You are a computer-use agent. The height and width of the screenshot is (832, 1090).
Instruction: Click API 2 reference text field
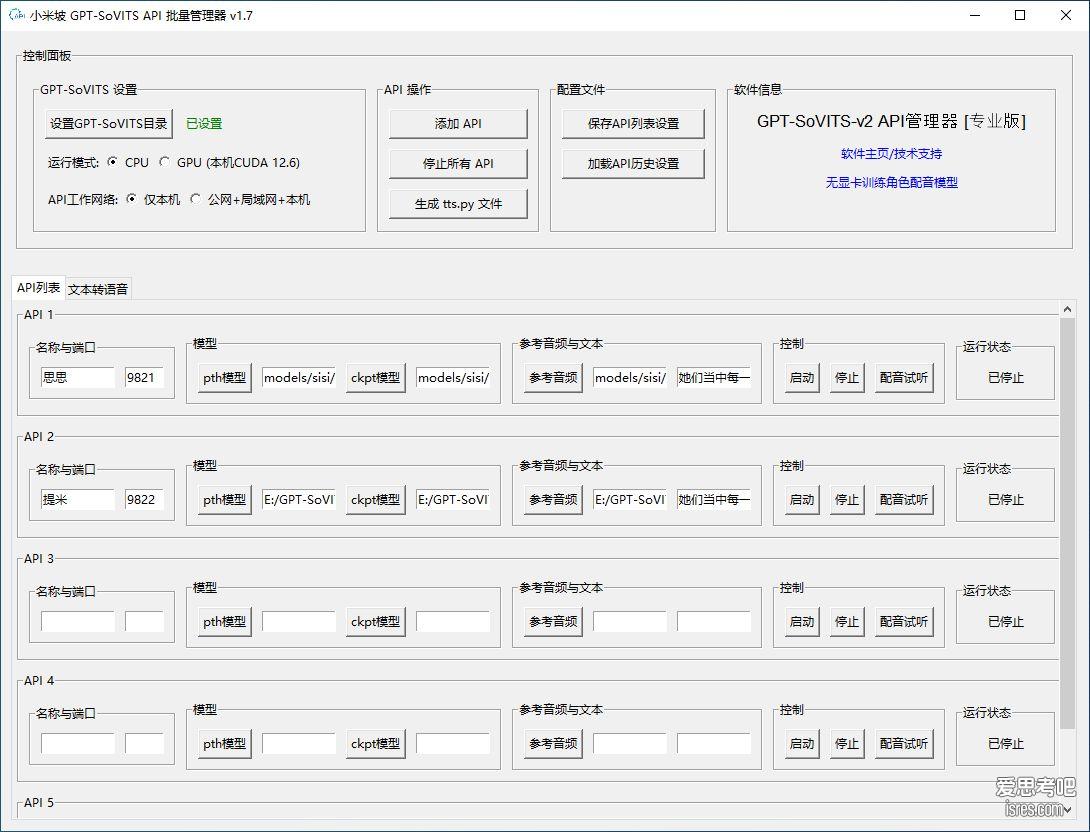pos(714,499)
